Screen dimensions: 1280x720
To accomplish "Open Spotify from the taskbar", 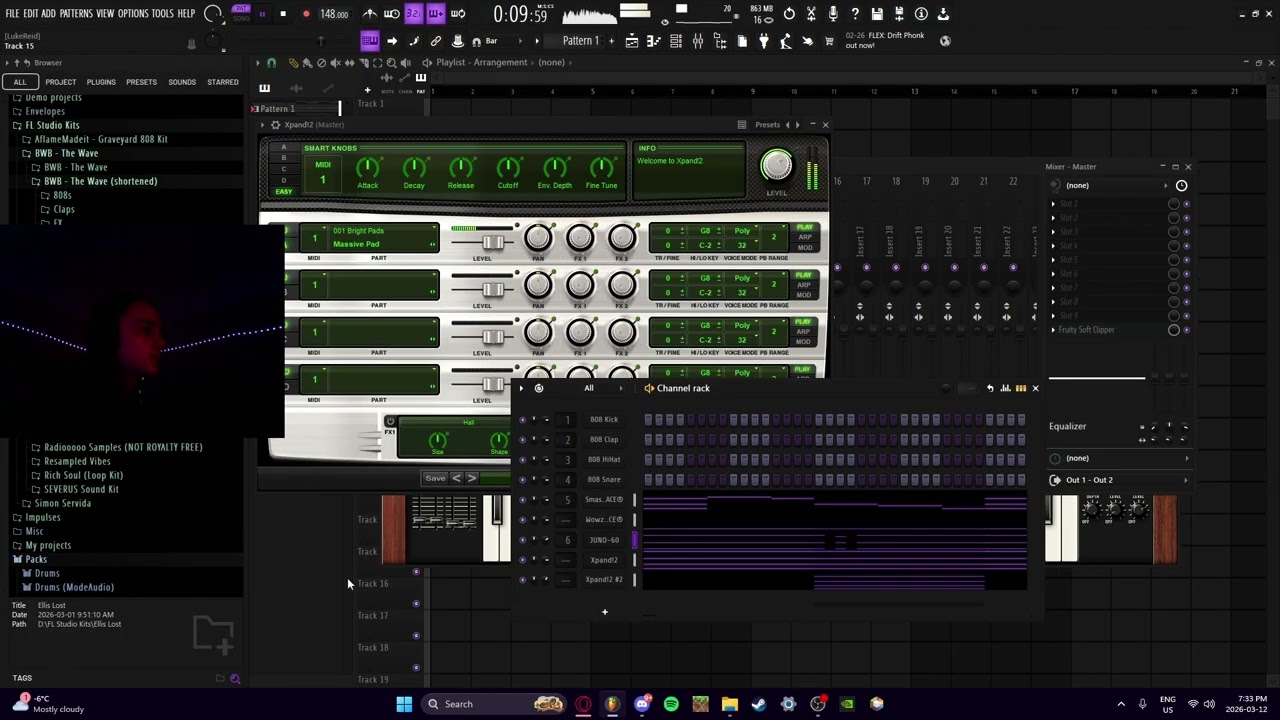I will pos(671,704).
